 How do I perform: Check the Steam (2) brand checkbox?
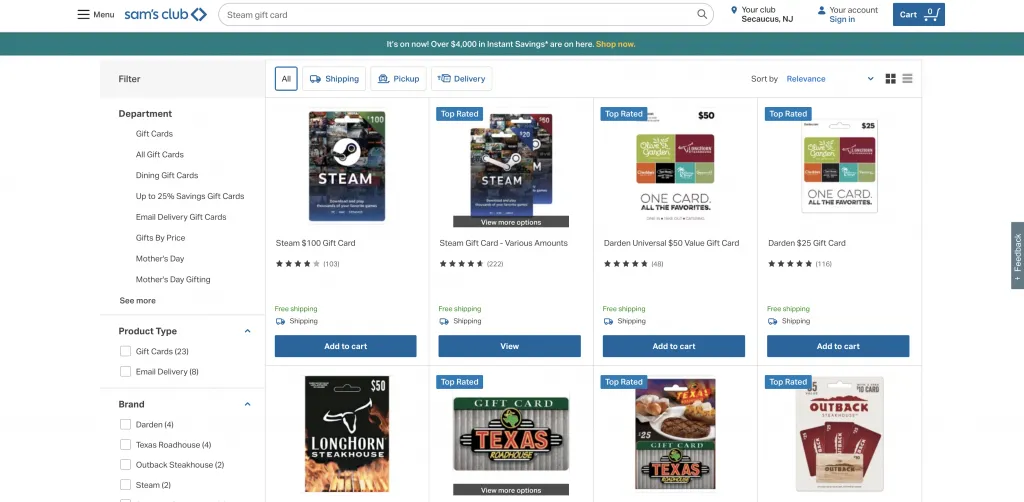[125, 485]
